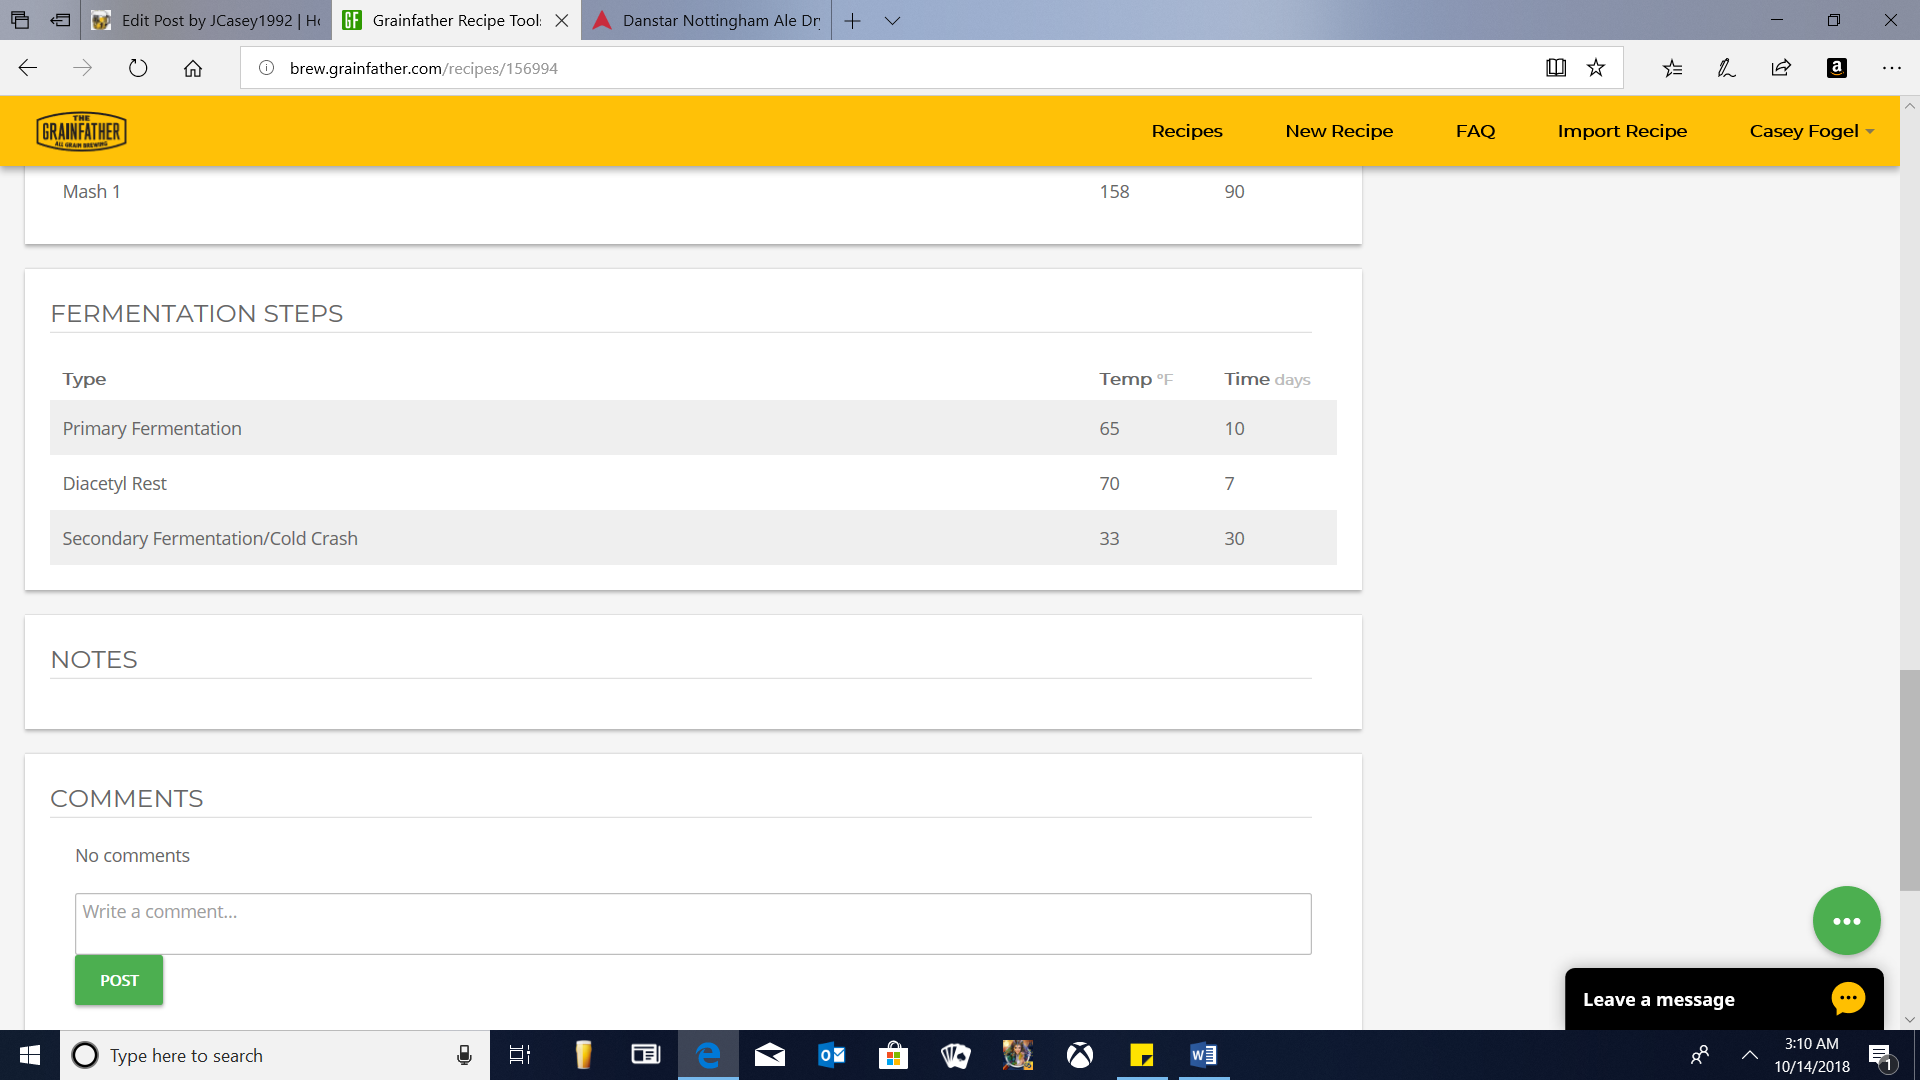Select the Primary Fermentation row
Image resolution: width=1920 pixels, height=1080 pixels.
[x=693, y=428]
